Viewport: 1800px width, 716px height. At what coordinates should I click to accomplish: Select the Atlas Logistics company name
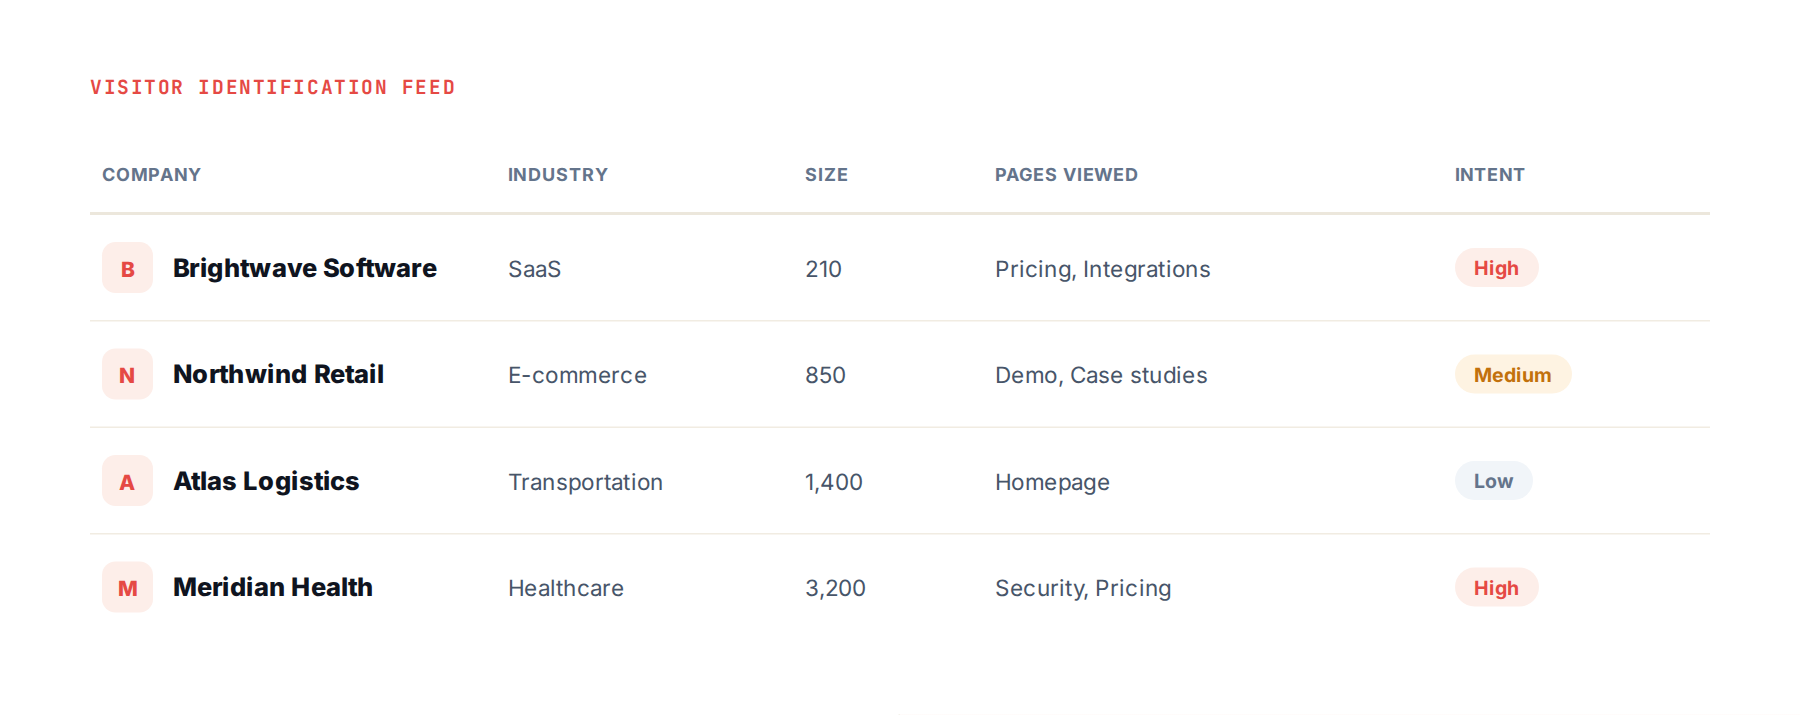pyautogui.click(x=266, y=481)
